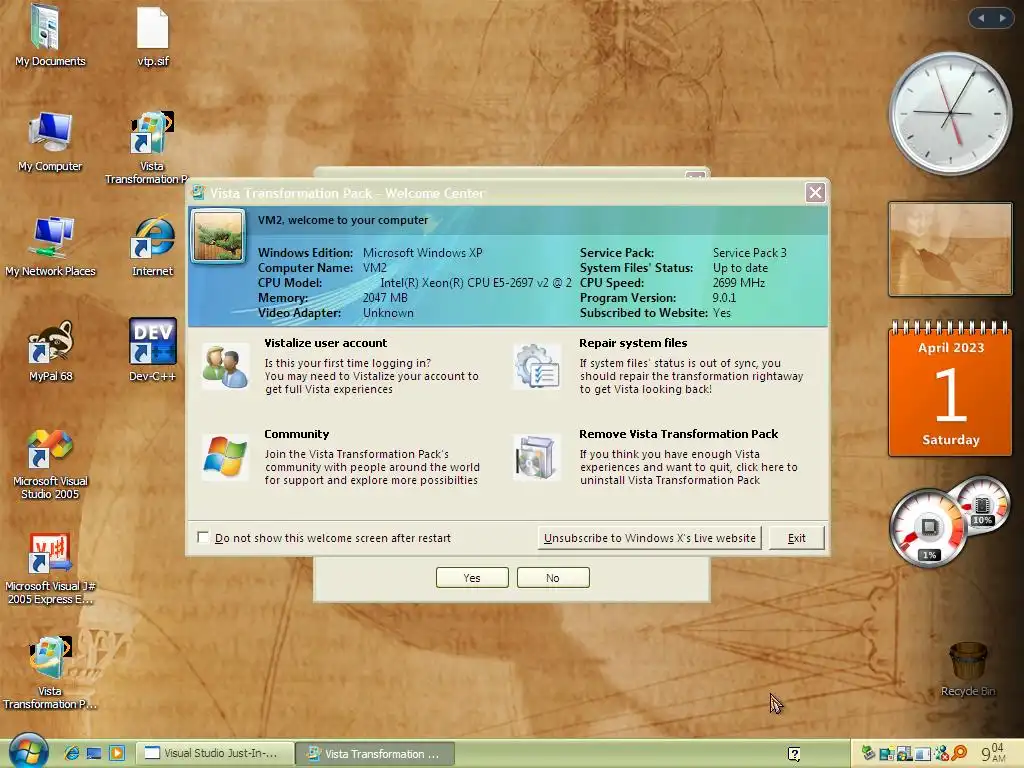
Task: Enable 'Do not show this welcome screen' checkbox
Action: click(x=203, y=537)
